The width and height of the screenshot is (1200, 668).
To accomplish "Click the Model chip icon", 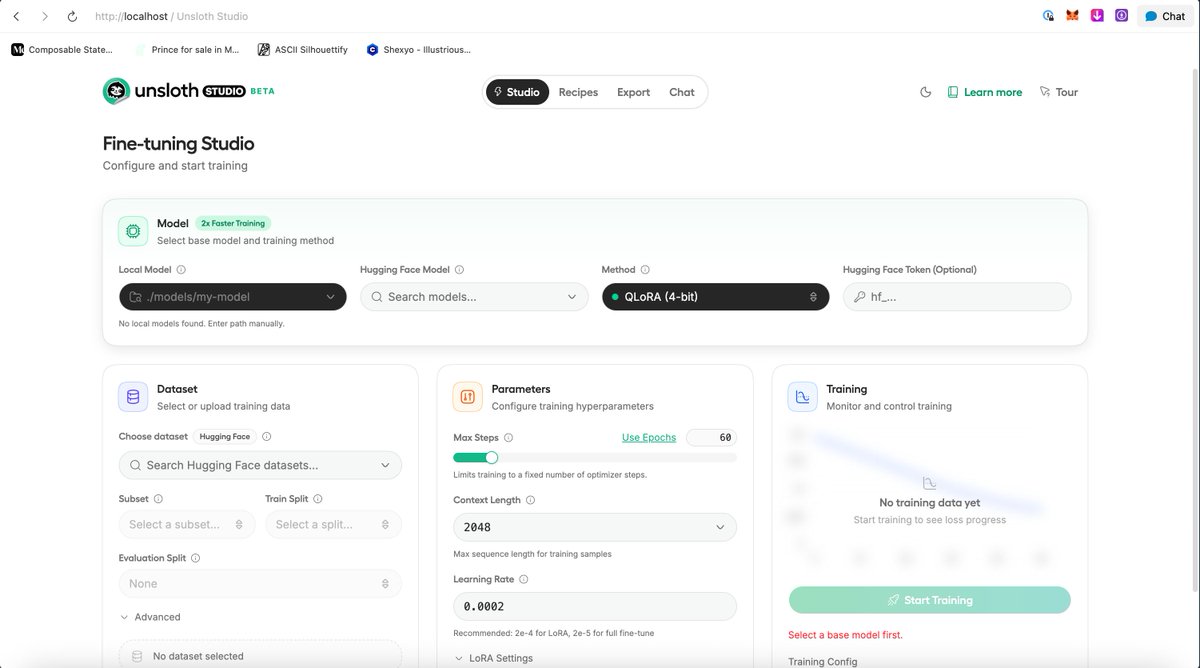I will 133,231.
